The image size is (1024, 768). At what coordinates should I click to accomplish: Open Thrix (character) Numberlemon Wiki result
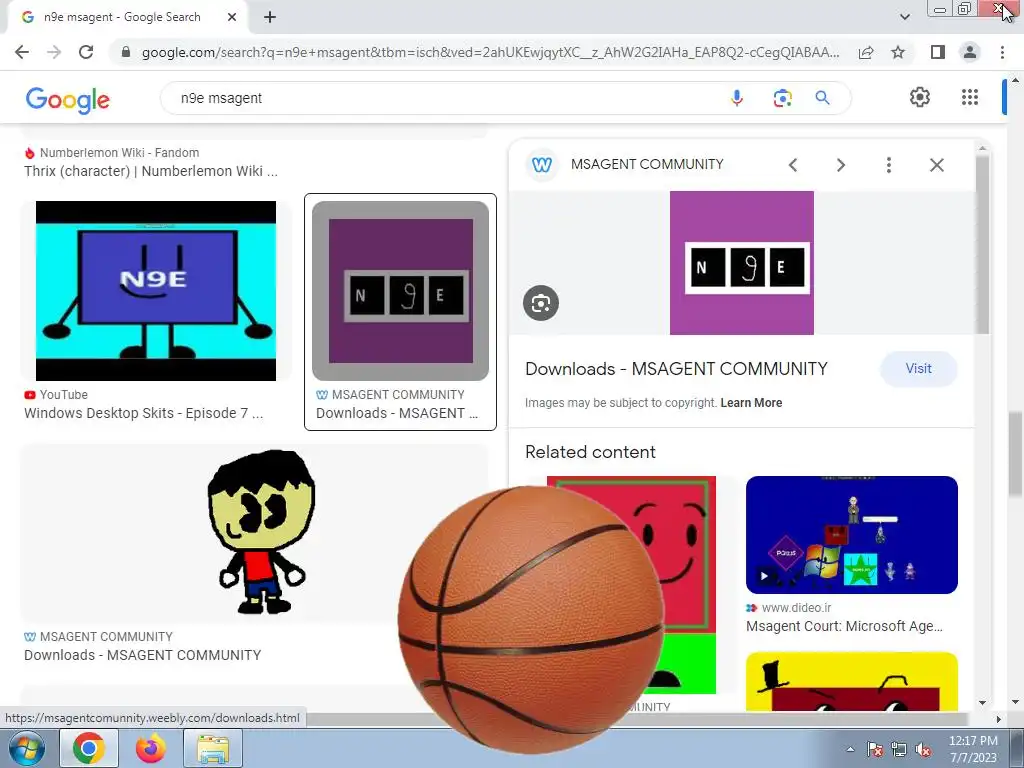[x=151, y=171]
